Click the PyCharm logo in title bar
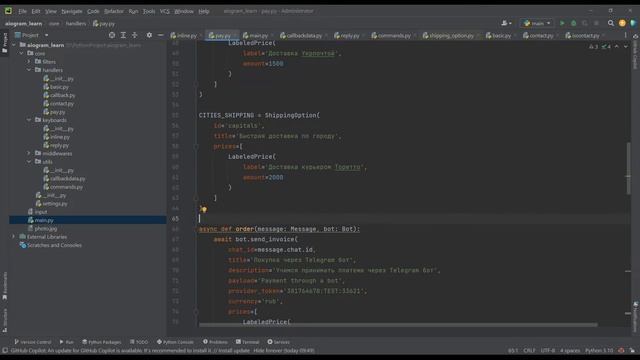Image resolution: width=640 pixels, height=360 pixels. click(8, 11)
